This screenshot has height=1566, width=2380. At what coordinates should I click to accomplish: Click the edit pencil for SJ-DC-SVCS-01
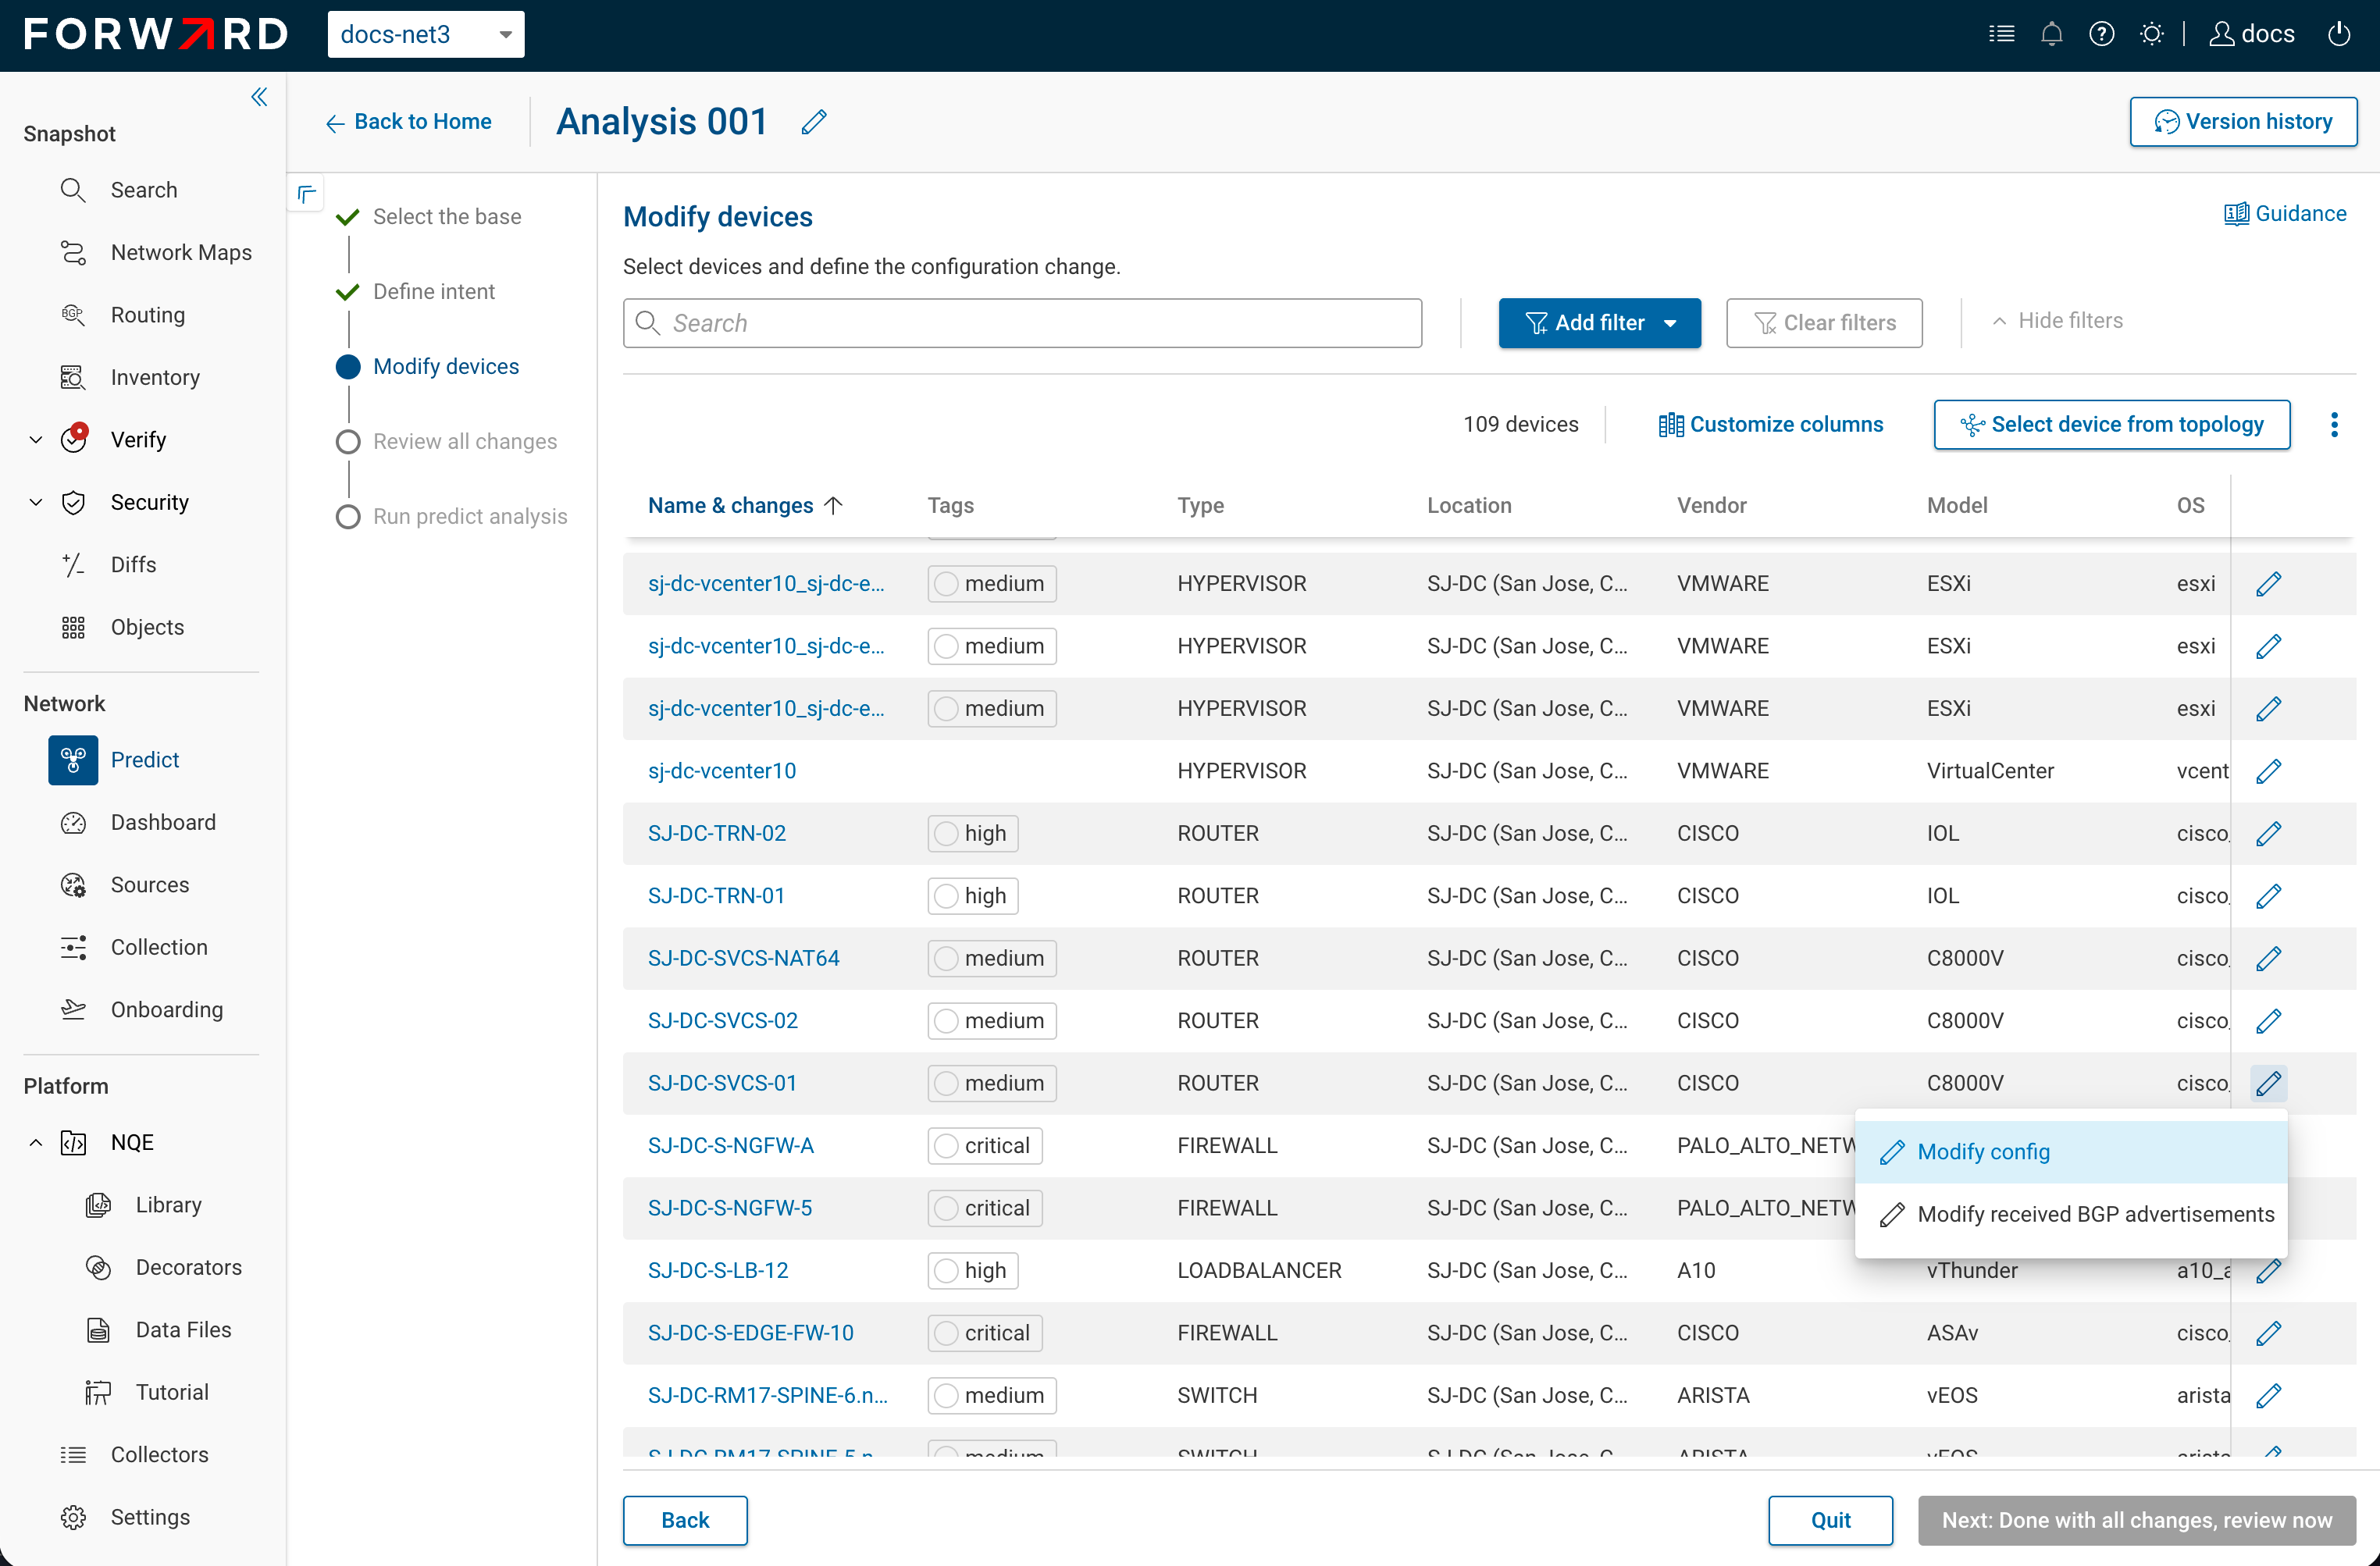click(x=2268, y=1083)
